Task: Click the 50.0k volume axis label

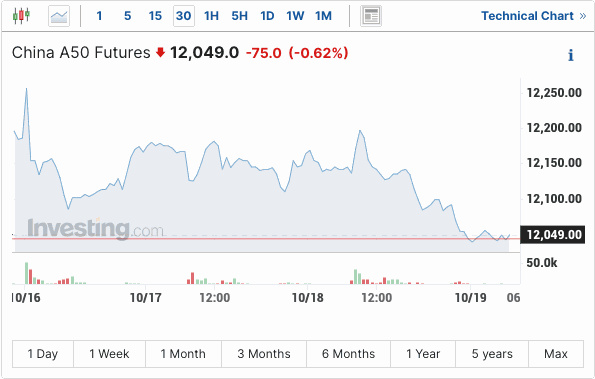Action: pos(542,263)
